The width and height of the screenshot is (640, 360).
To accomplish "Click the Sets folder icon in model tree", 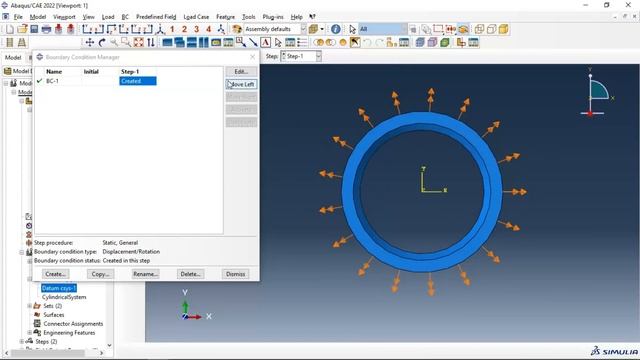I will click(x=37, y=306).
